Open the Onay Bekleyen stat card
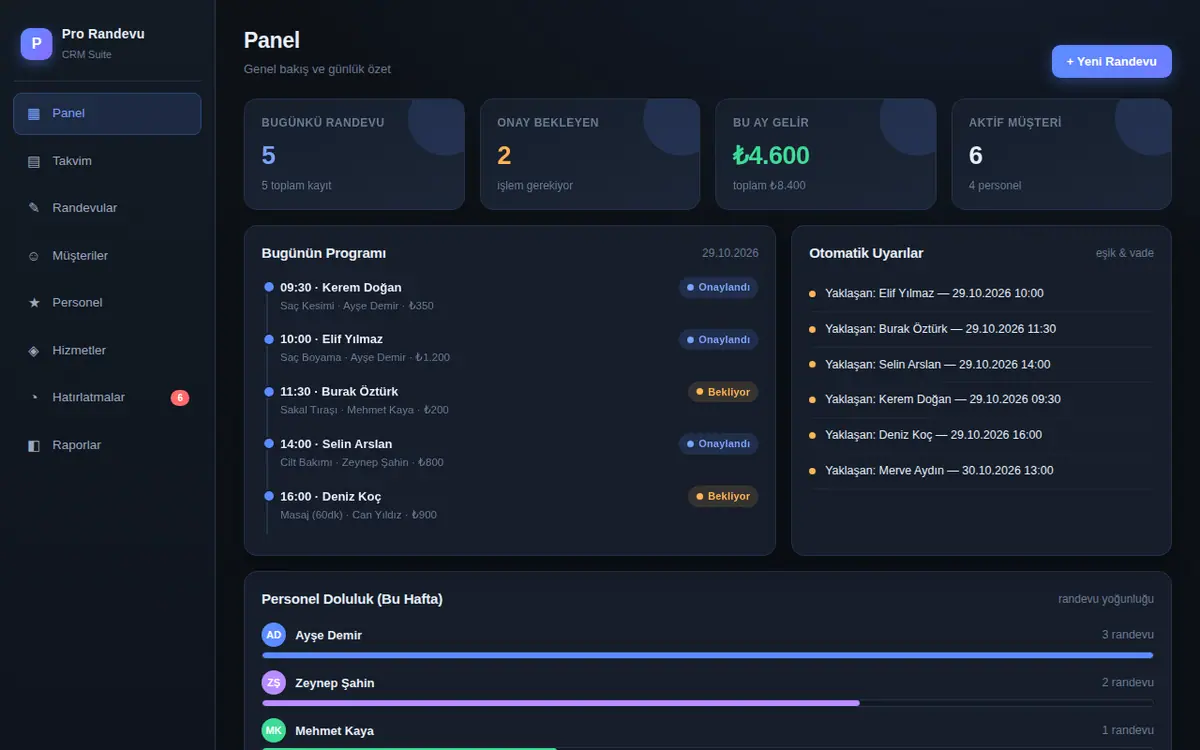 point(590,154)
